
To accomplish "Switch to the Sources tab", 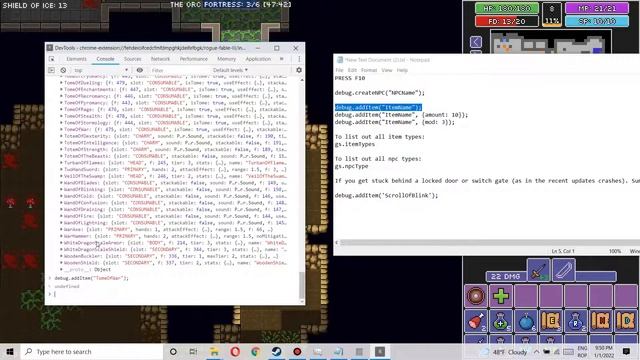I will [x=133, y=59].
